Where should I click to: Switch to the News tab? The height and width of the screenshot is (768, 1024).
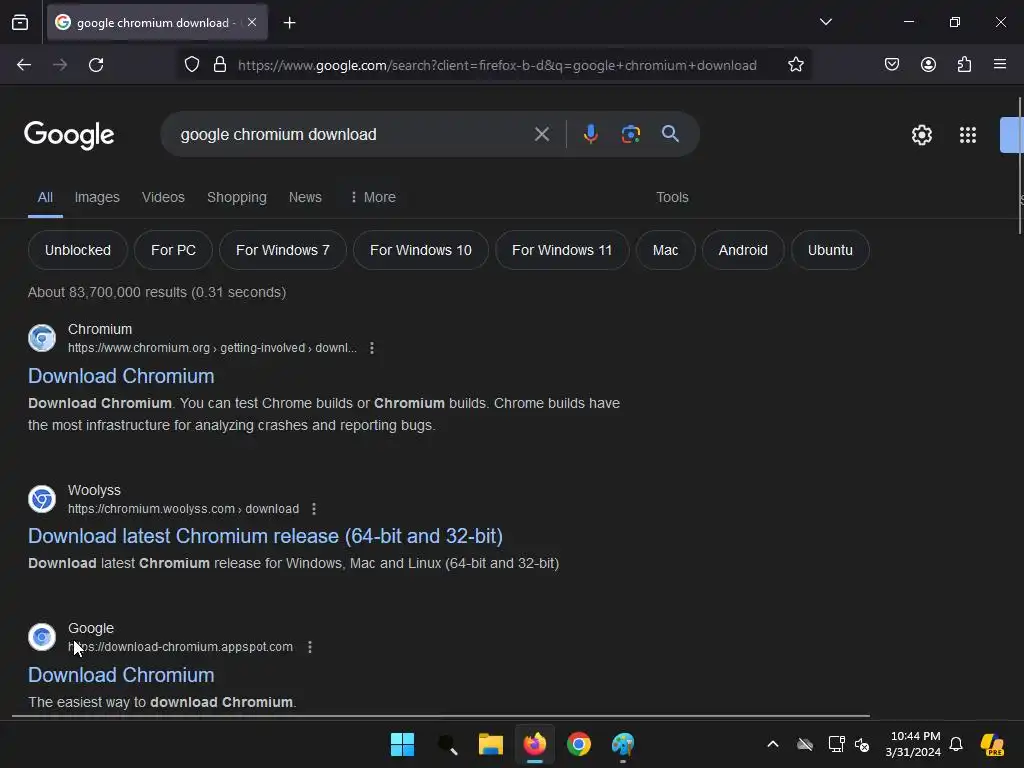[x=305, y=197]
